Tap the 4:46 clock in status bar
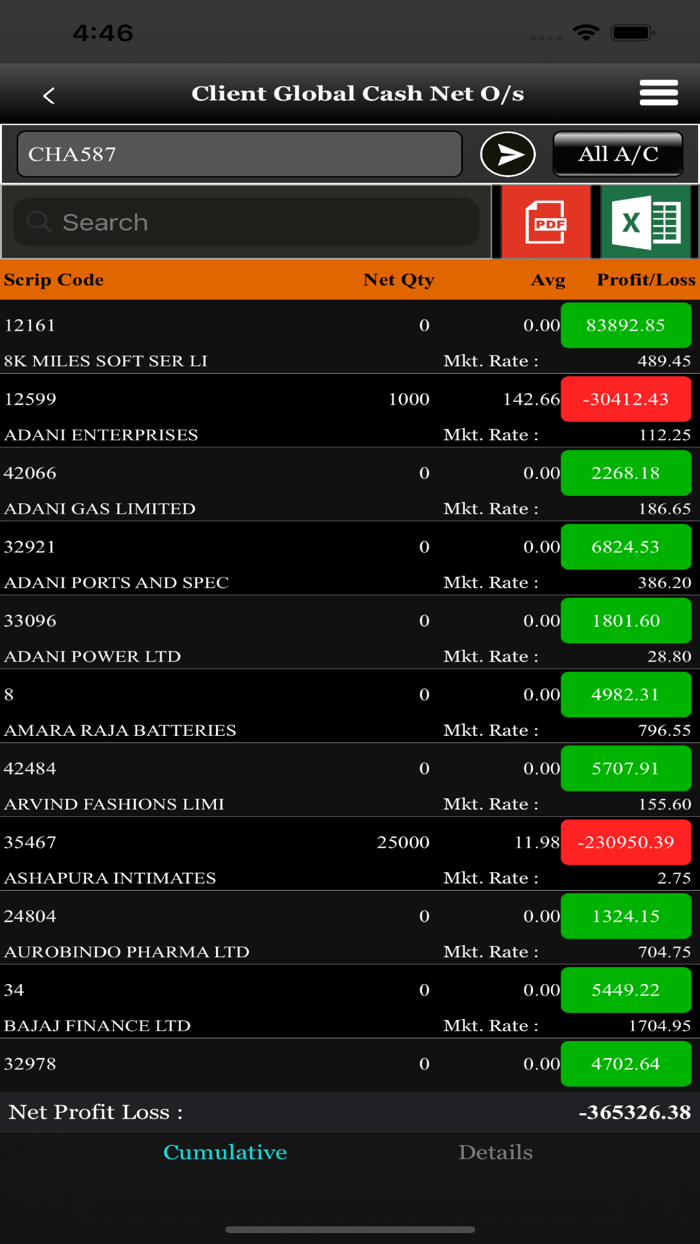Image resolution: width=700 pixels, height=1244 pixels. (x=102, y=33)
